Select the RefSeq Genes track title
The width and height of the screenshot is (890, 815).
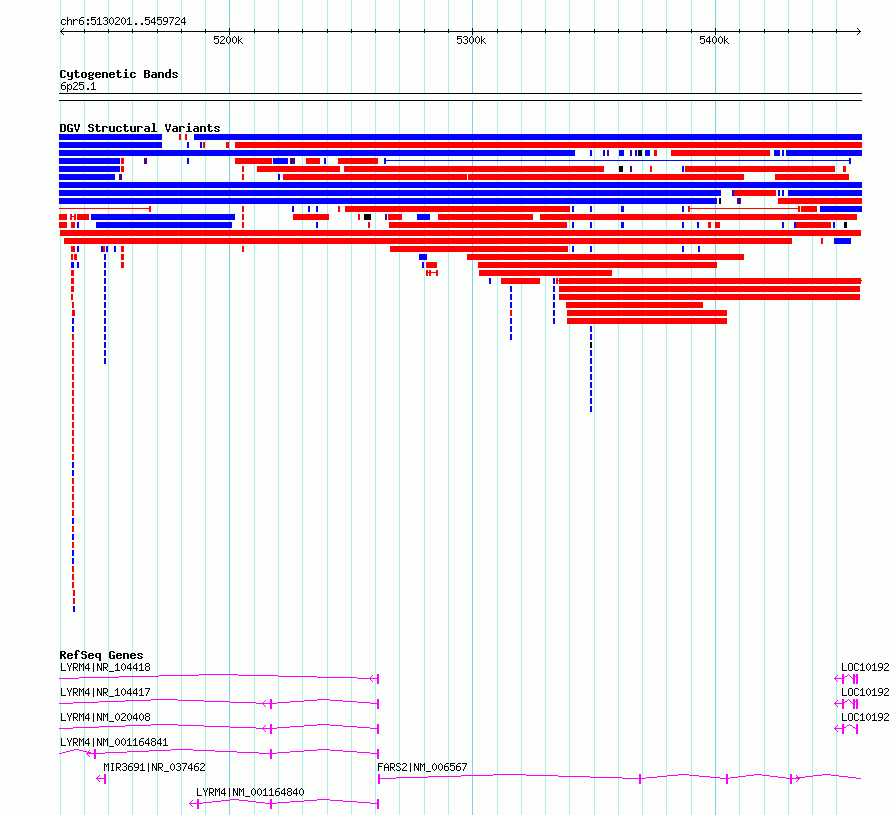(x=101, y=655)
